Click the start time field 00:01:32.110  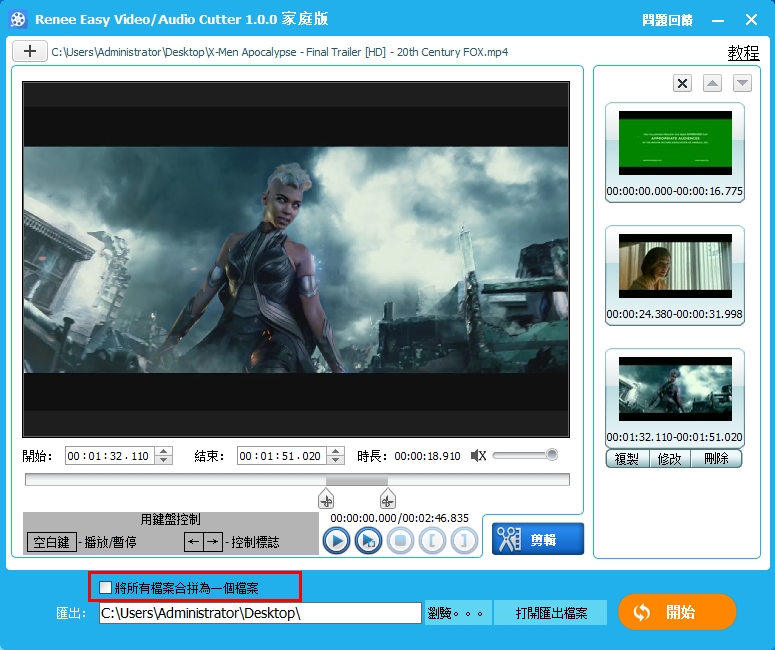click(x=109, y=456)
